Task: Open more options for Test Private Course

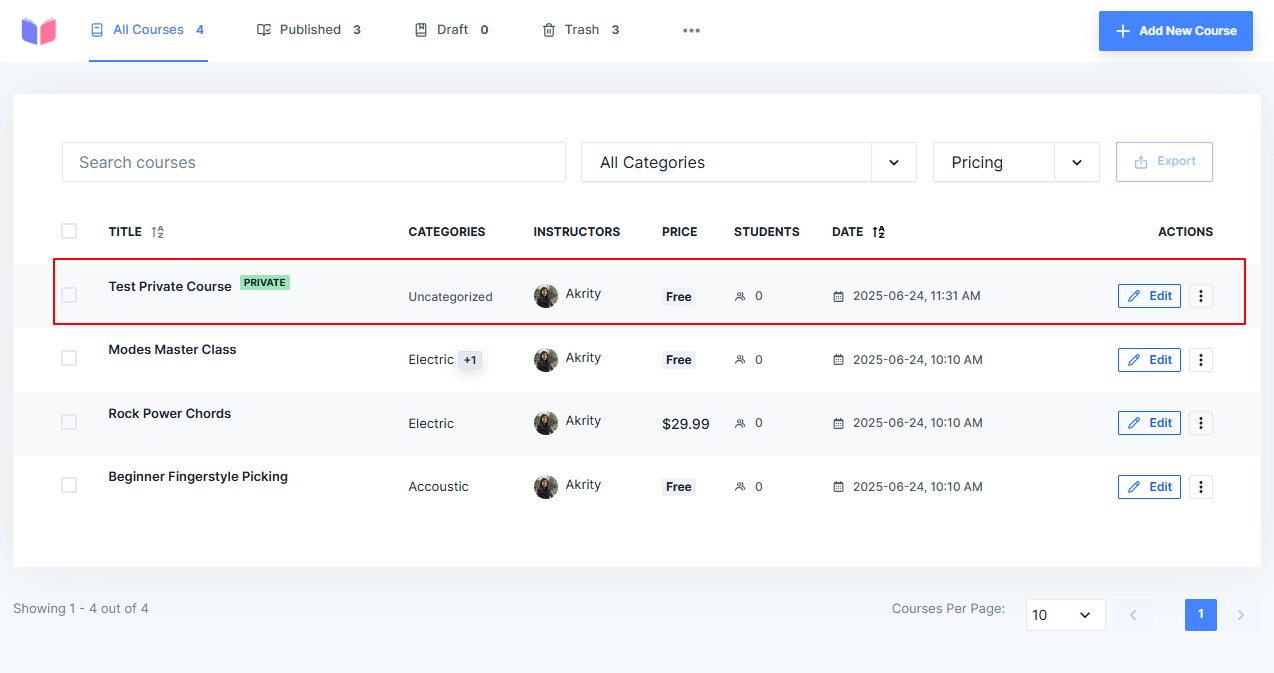Action: pos(1201,296)
